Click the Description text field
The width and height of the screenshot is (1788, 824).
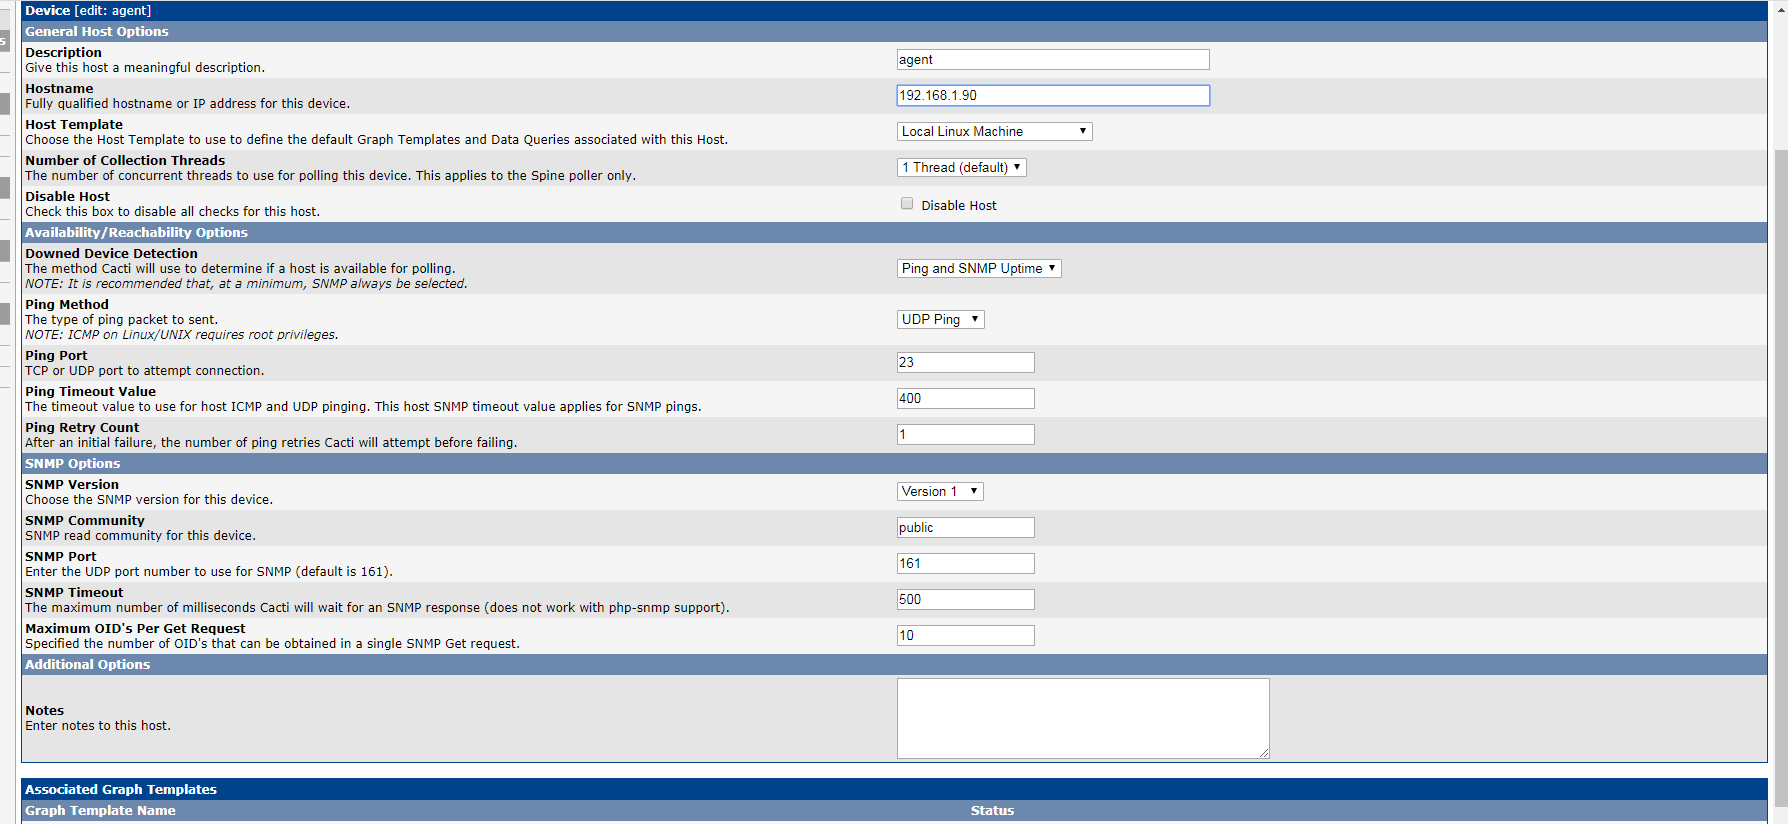[x=1052, y=60]
